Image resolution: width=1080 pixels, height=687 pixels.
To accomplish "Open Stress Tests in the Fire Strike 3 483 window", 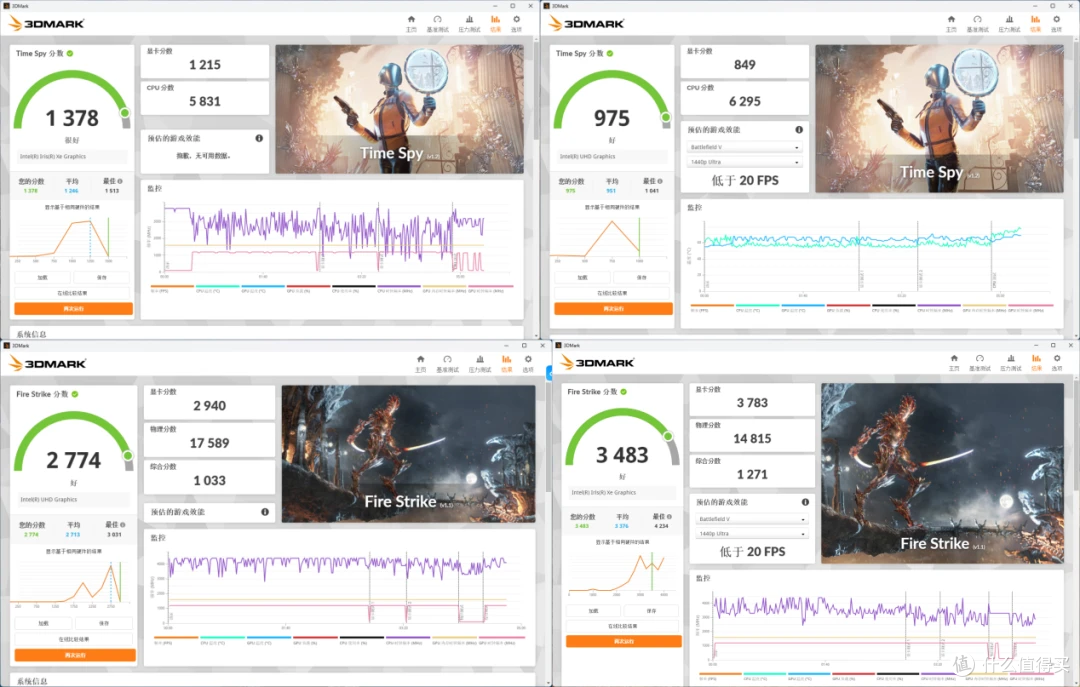I will 1011,362.
